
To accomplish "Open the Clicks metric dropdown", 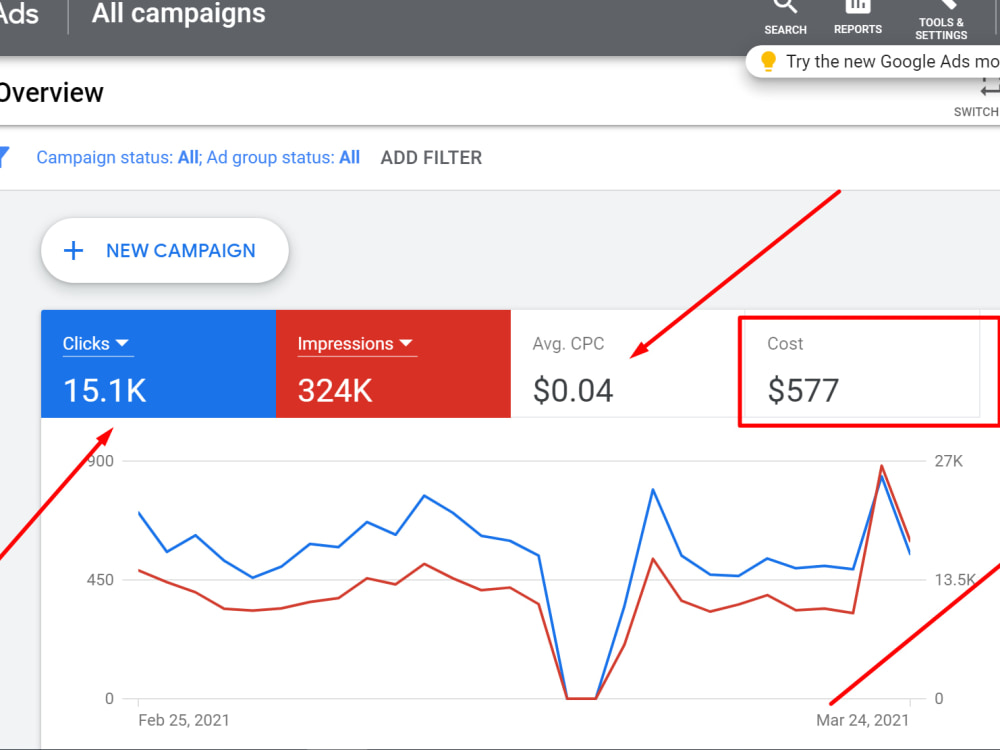I will point(96,344).
